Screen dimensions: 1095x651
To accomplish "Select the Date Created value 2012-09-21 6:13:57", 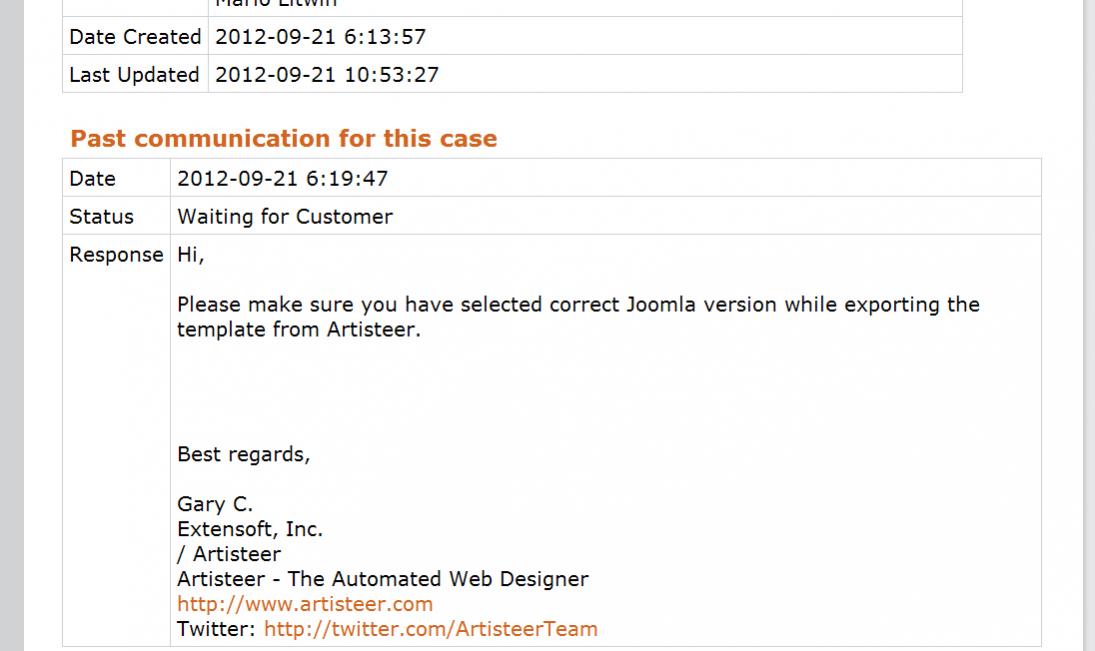I will (x=320, y=36).
